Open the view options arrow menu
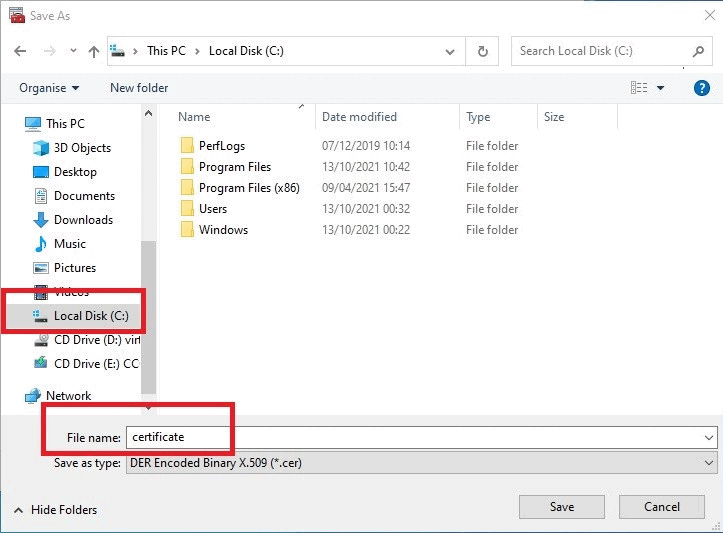Viewport: 723px width, 533px height. tap(660, 88)
